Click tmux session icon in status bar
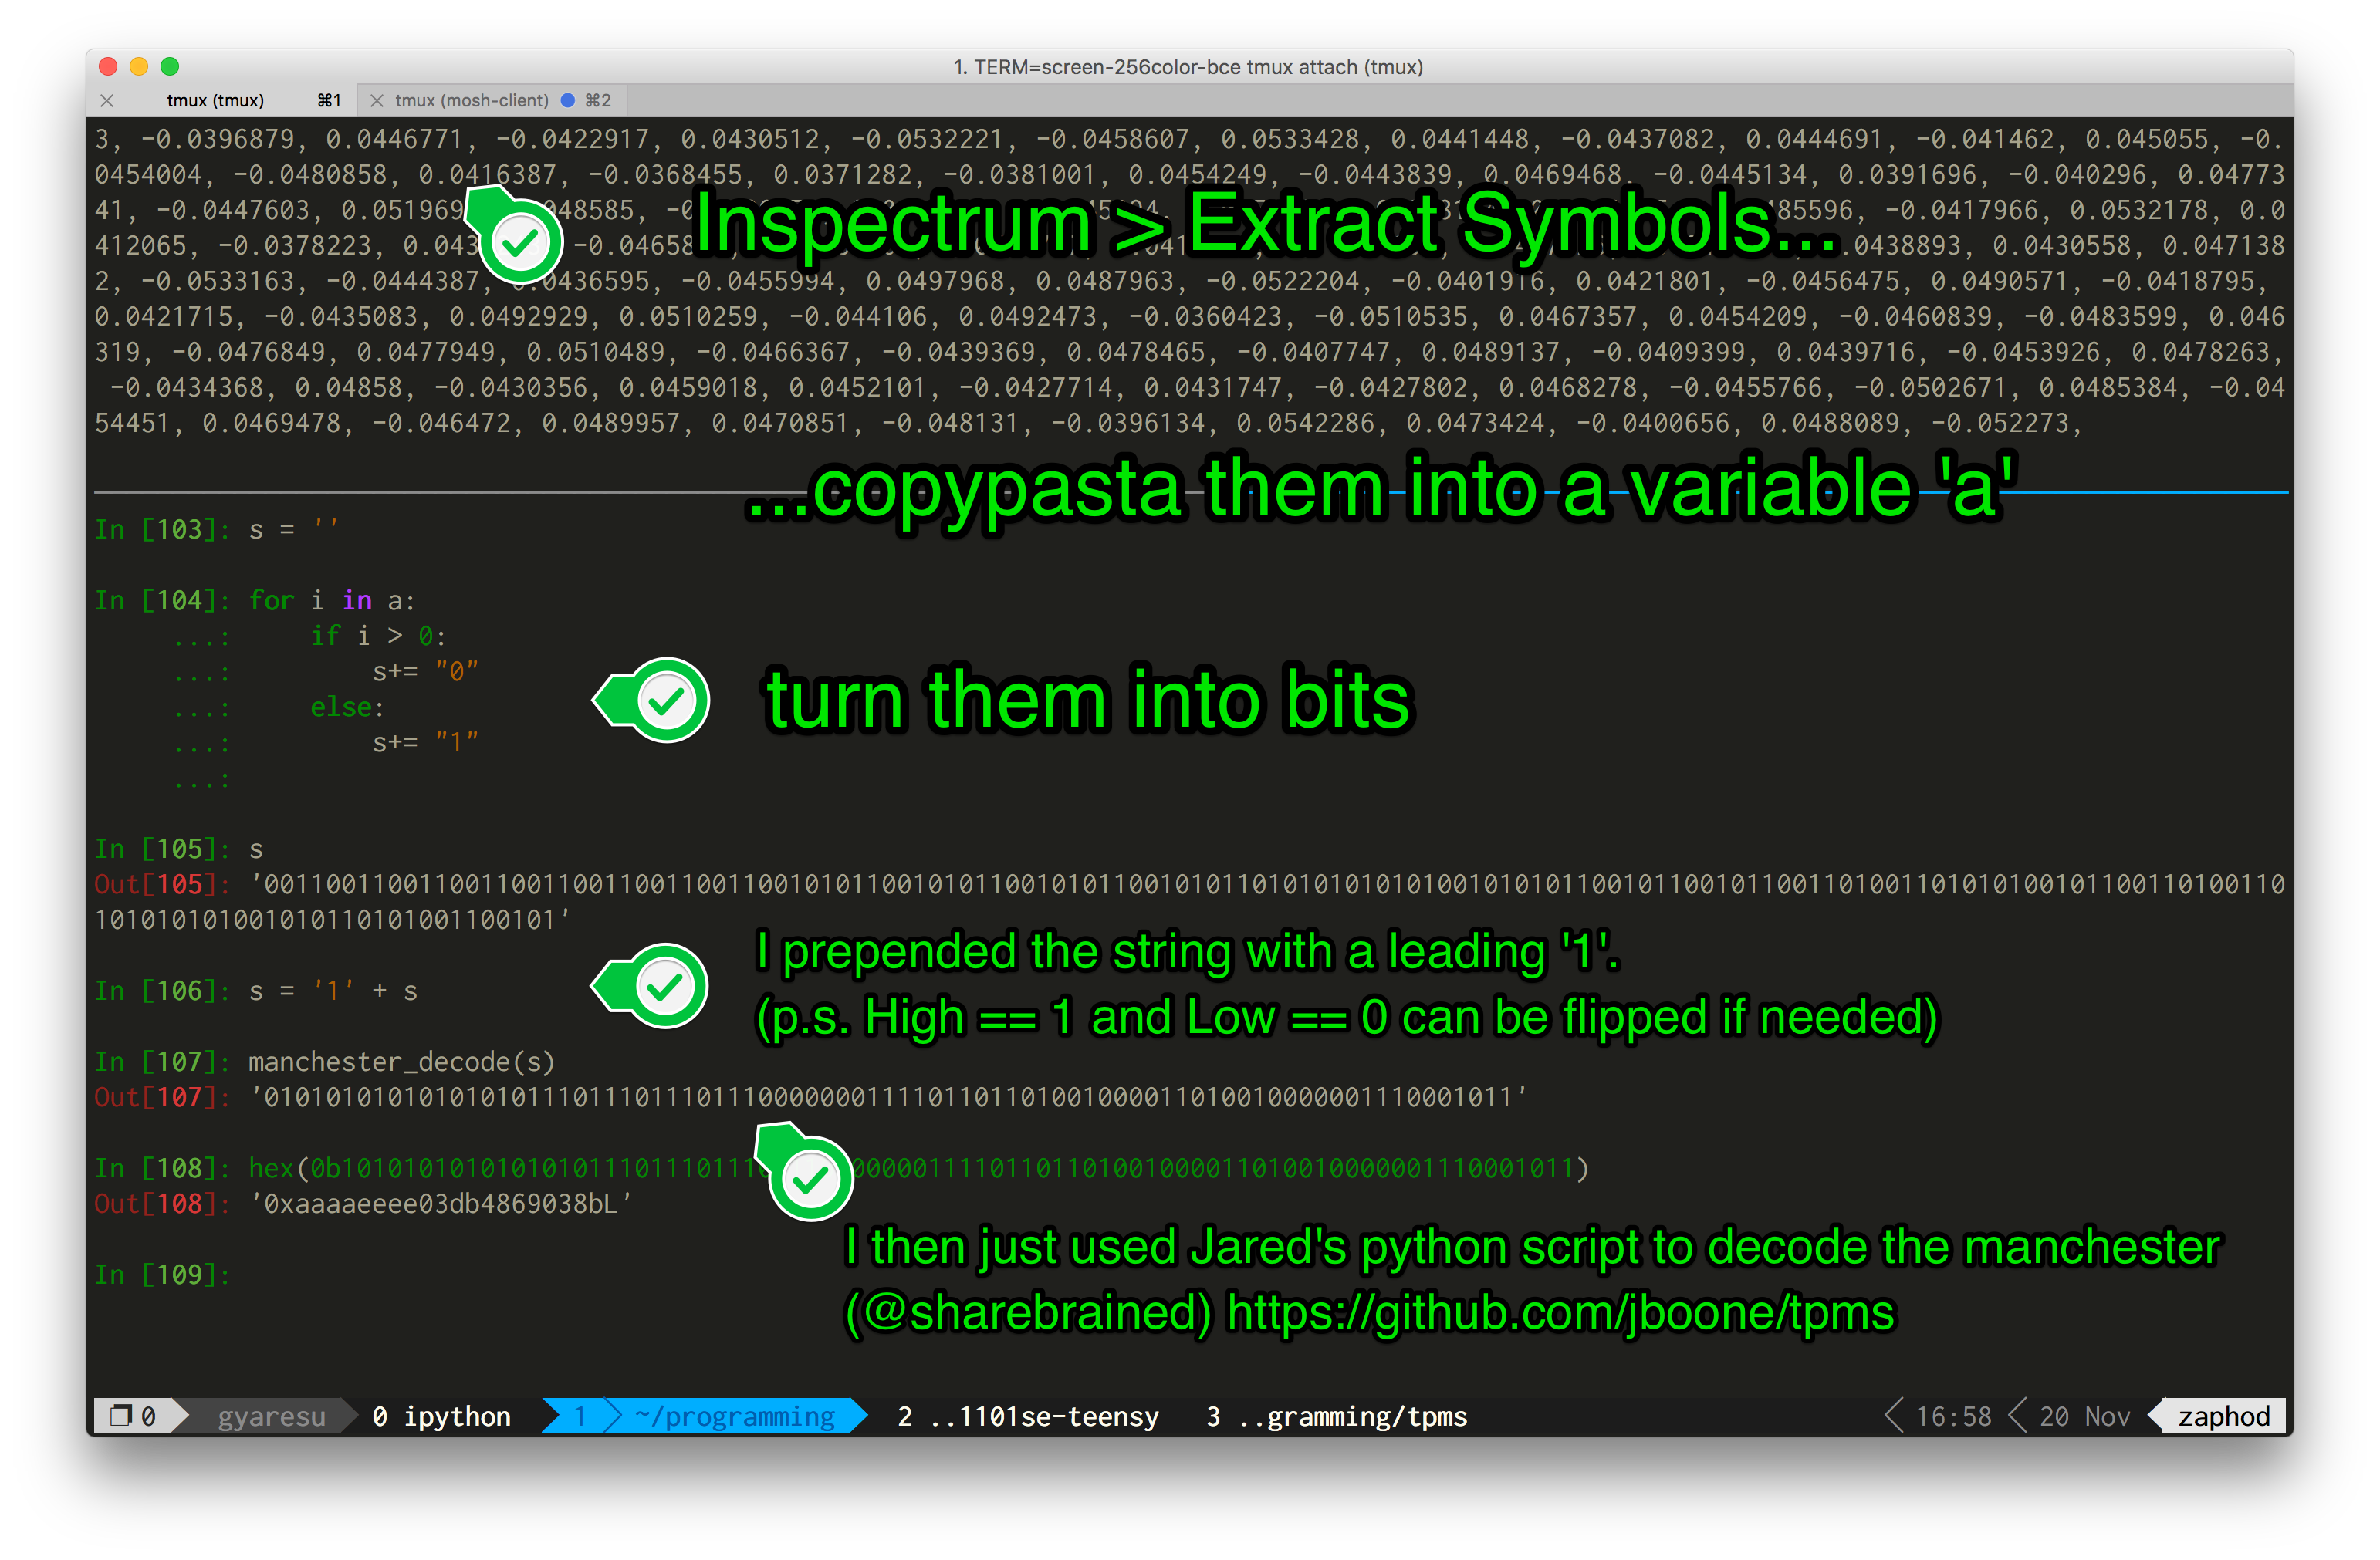 pos(122,1416)
